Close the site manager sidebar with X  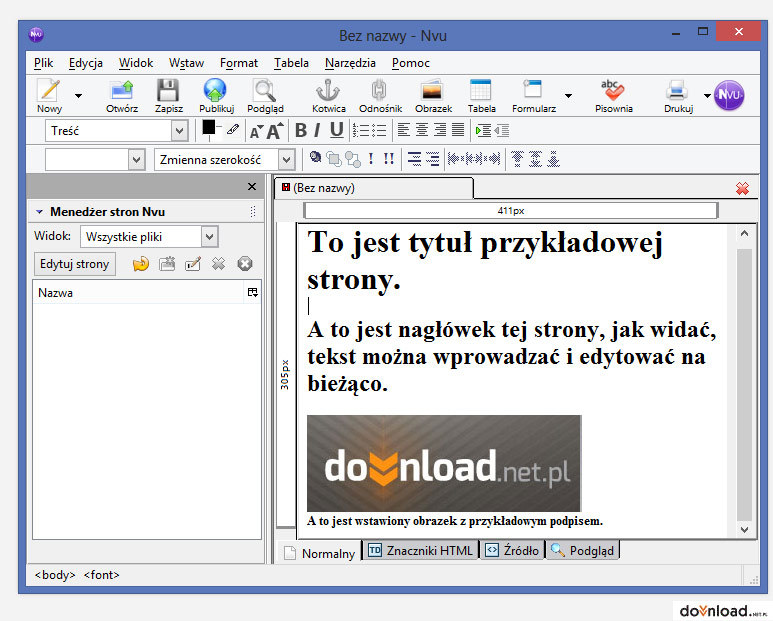pyautogui.click(x=252, y=186)
